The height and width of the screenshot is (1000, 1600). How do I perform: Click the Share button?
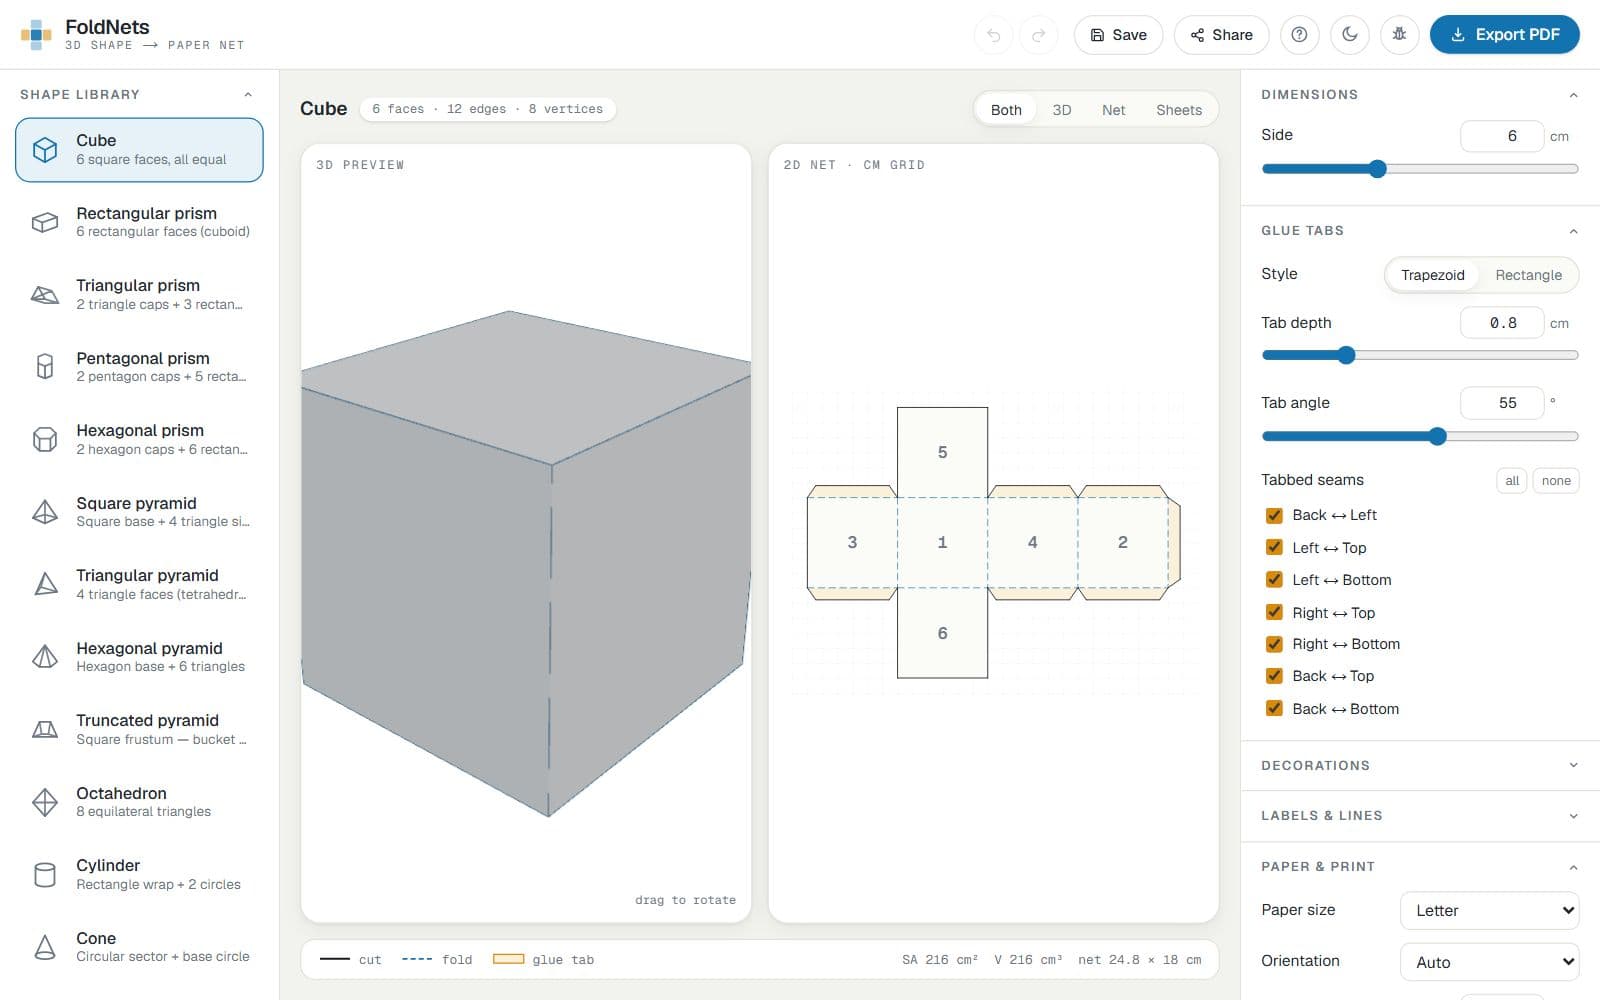[x=1221, y=35]
